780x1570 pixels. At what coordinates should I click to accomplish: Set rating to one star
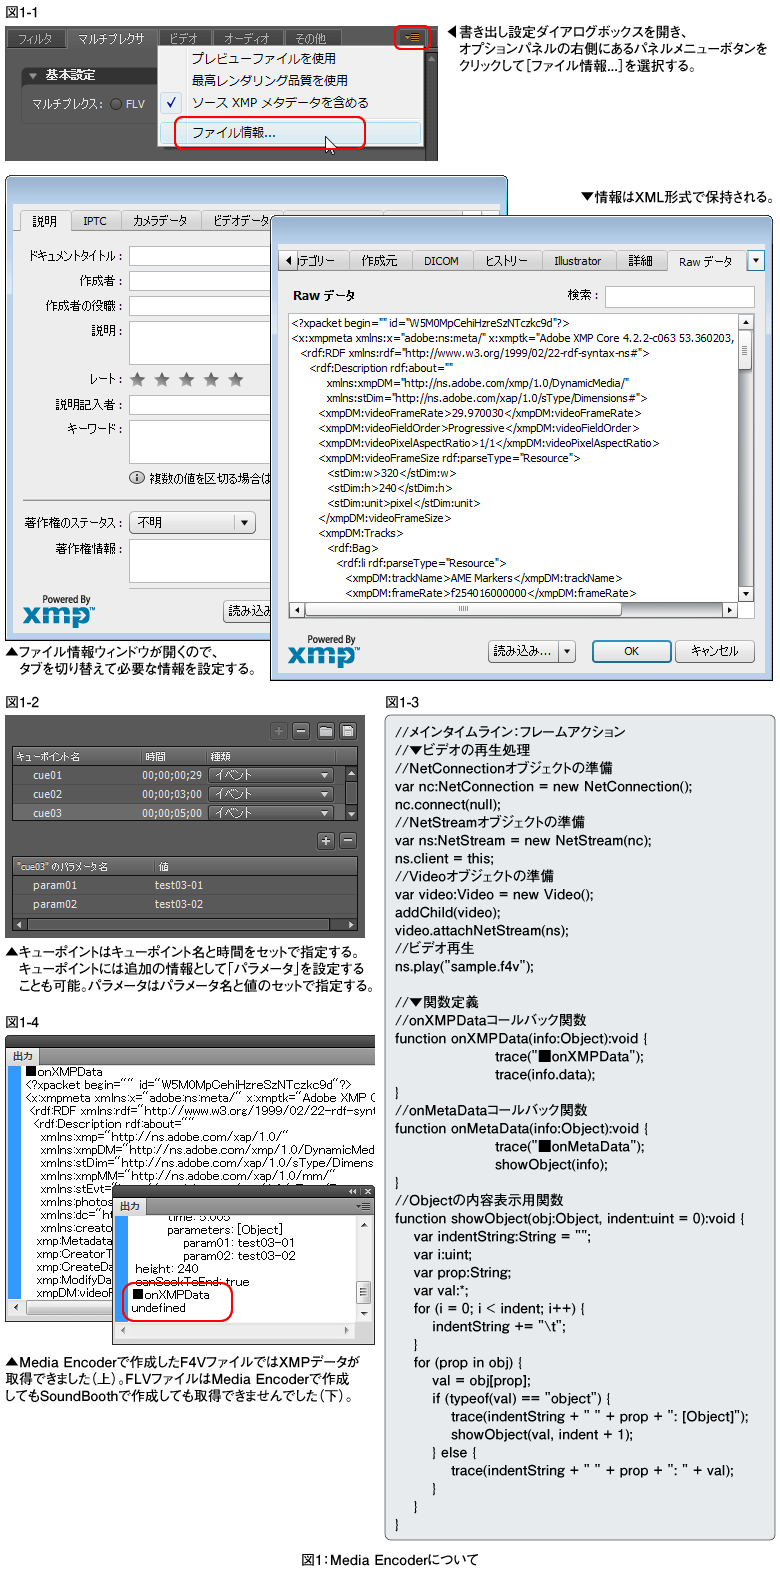(137, 380)
